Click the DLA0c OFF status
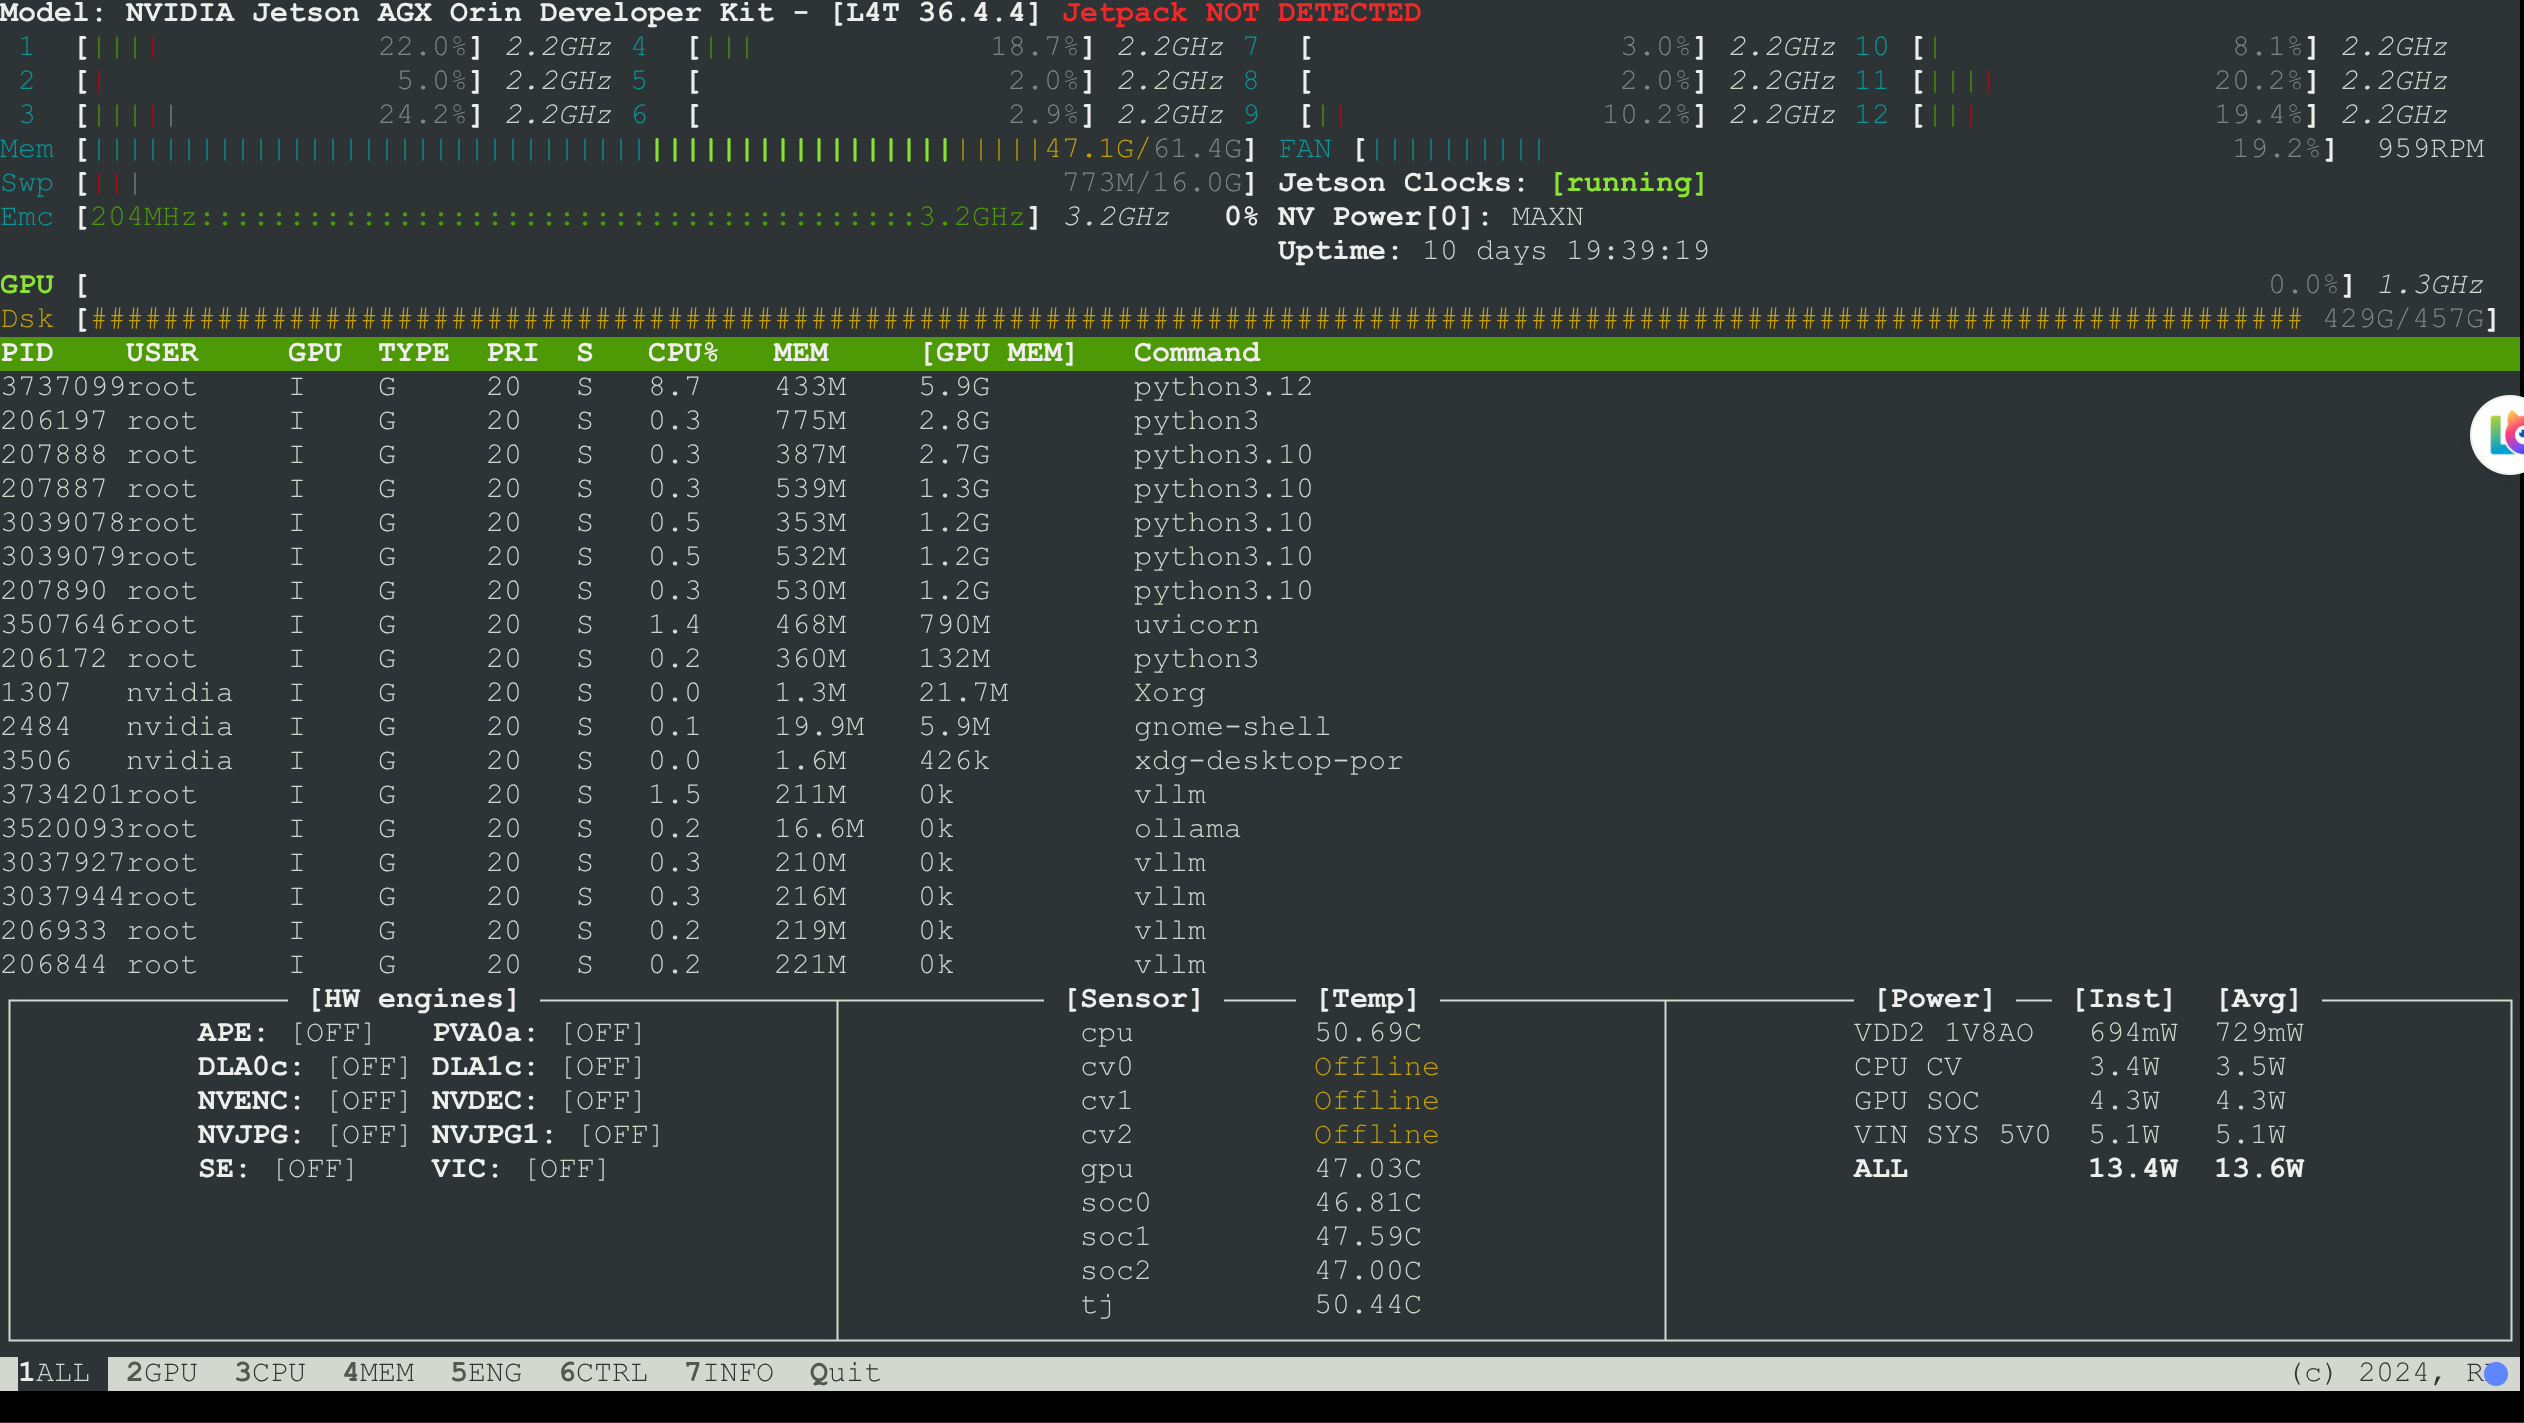 pos(368,1067)
